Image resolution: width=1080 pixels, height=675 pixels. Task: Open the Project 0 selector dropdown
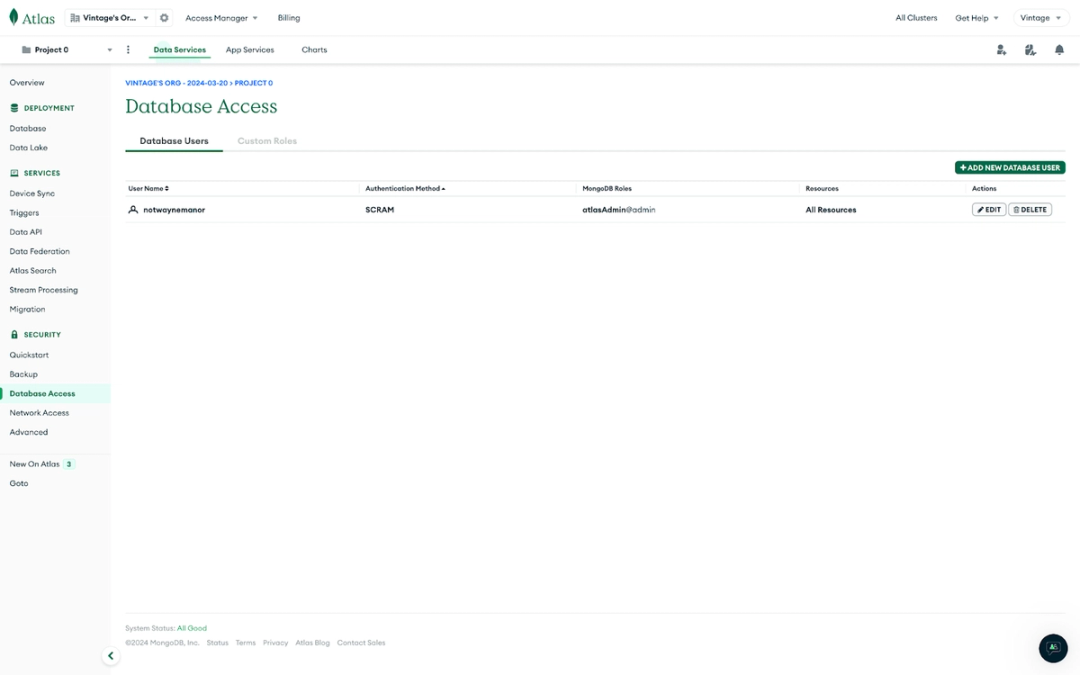coord(111,49)
